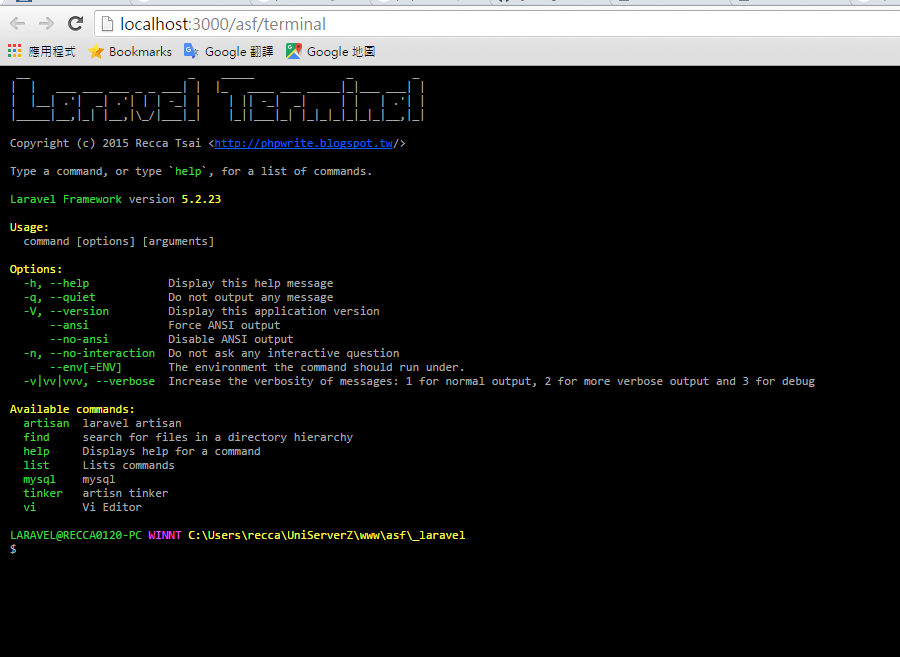This screenshot has width=900, height=657.
Task: Focus the localhost:3000/asf/terminal address bar
Action: tap(497, 24)
